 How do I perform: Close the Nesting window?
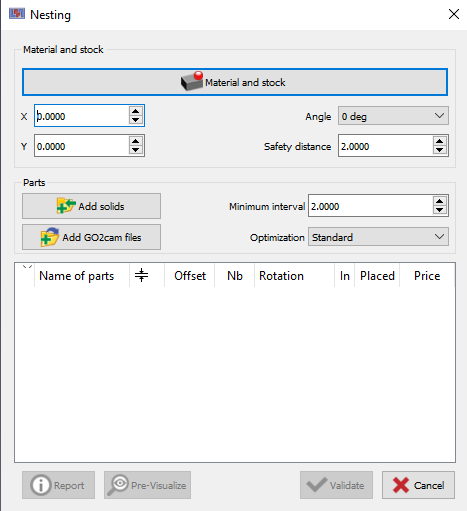click(x=454, y=14)
